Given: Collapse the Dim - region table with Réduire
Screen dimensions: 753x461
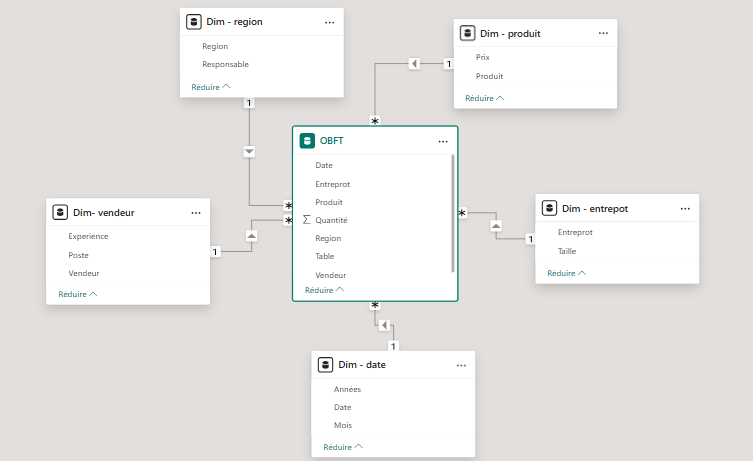Looking at the screenshot, I should coord(211,87).
